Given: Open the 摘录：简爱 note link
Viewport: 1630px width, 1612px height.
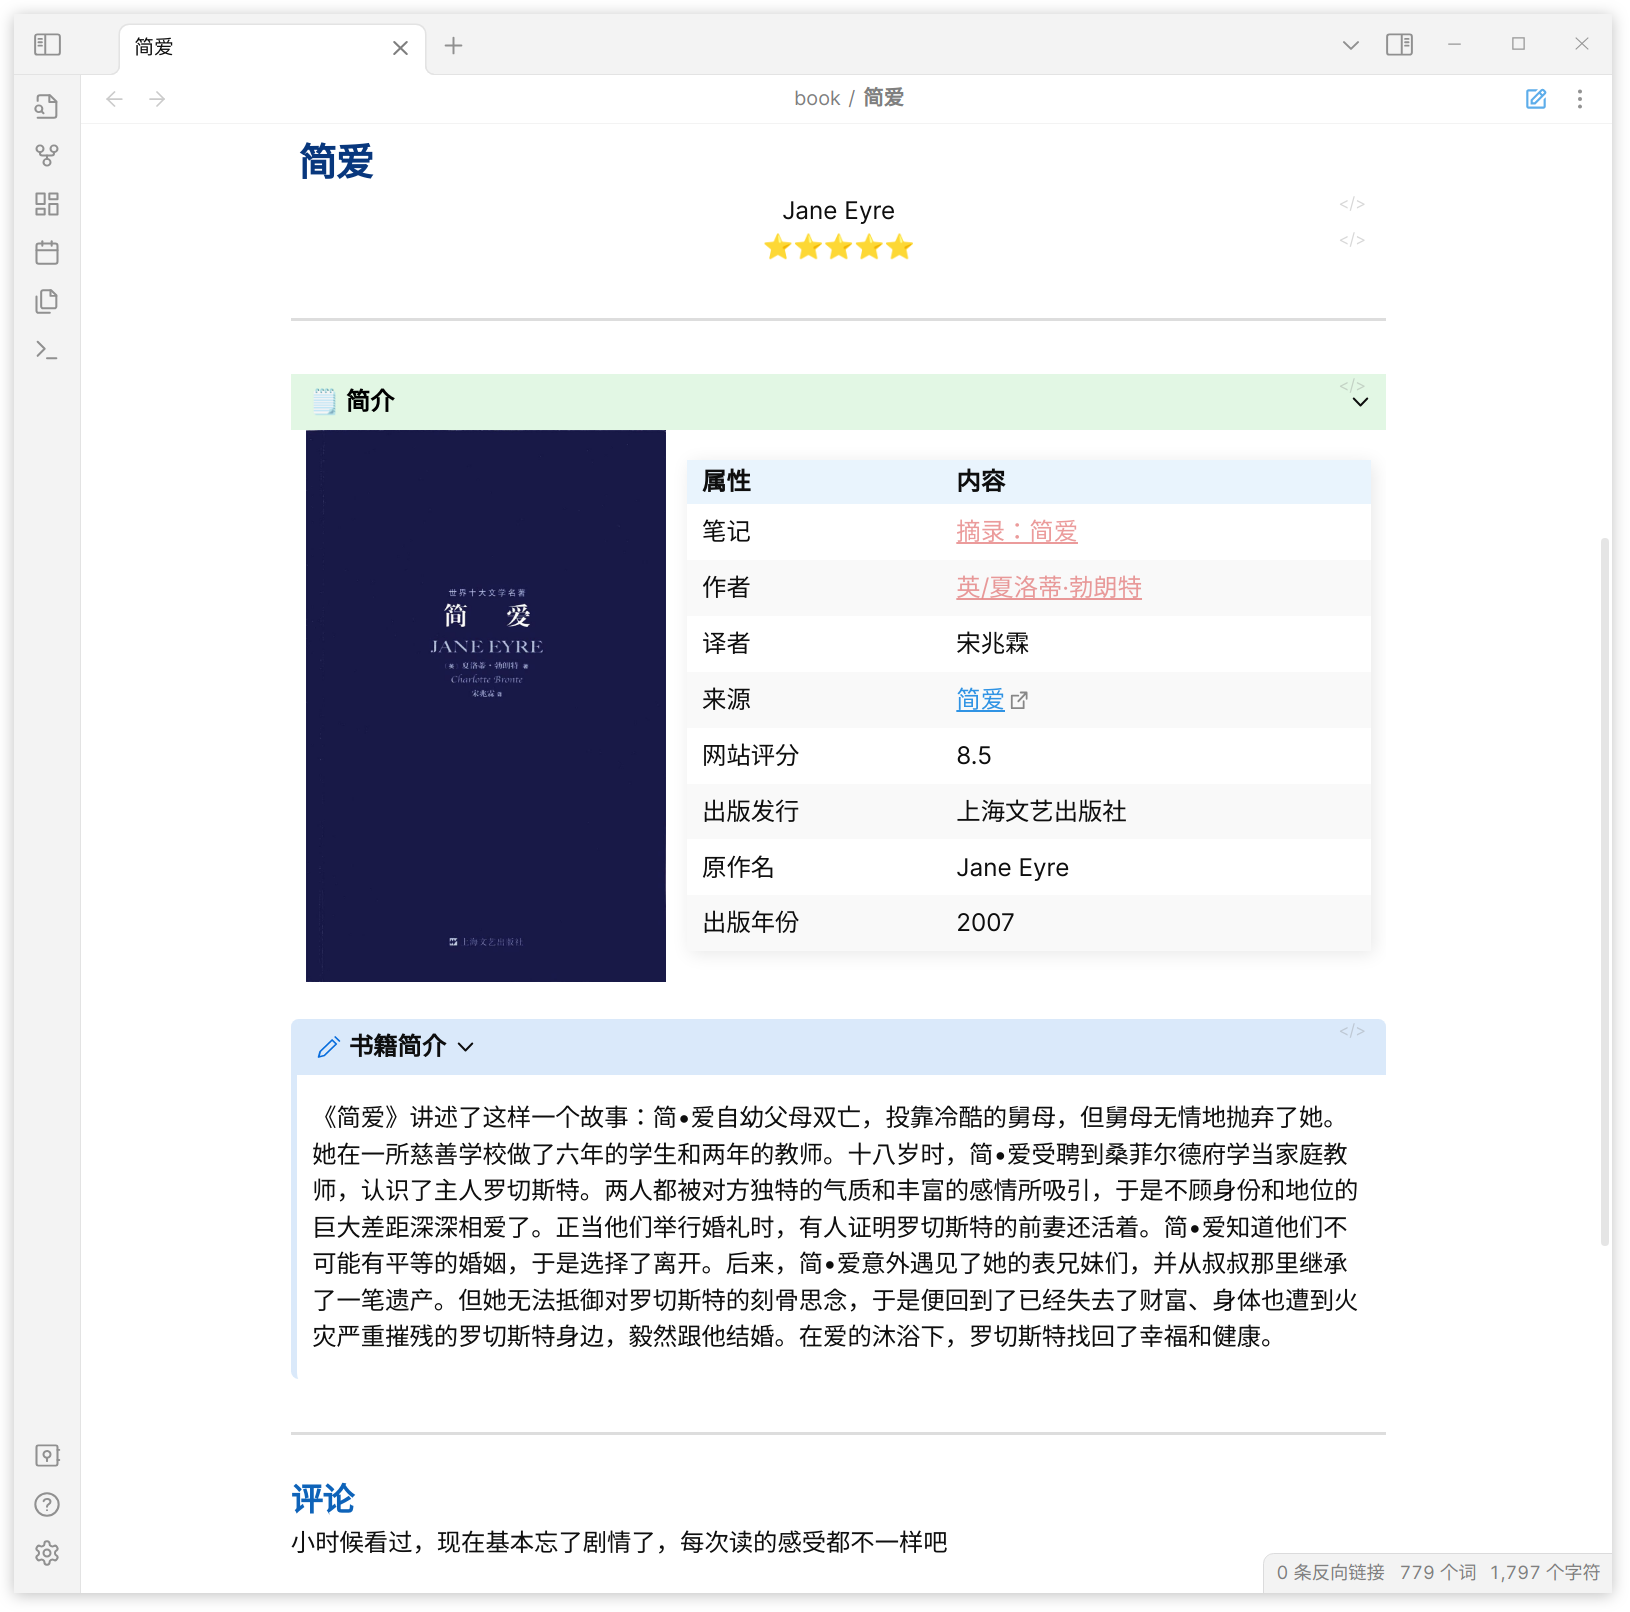Looking at the screenshot, I should [x=1016, y=532].
